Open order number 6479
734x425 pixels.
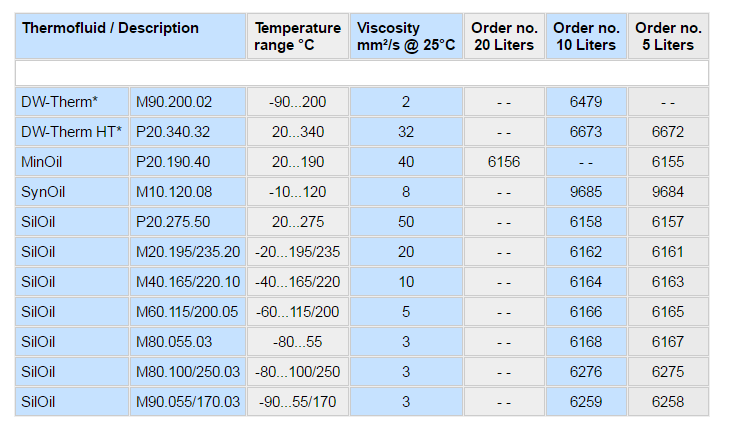tap(586, 102)
